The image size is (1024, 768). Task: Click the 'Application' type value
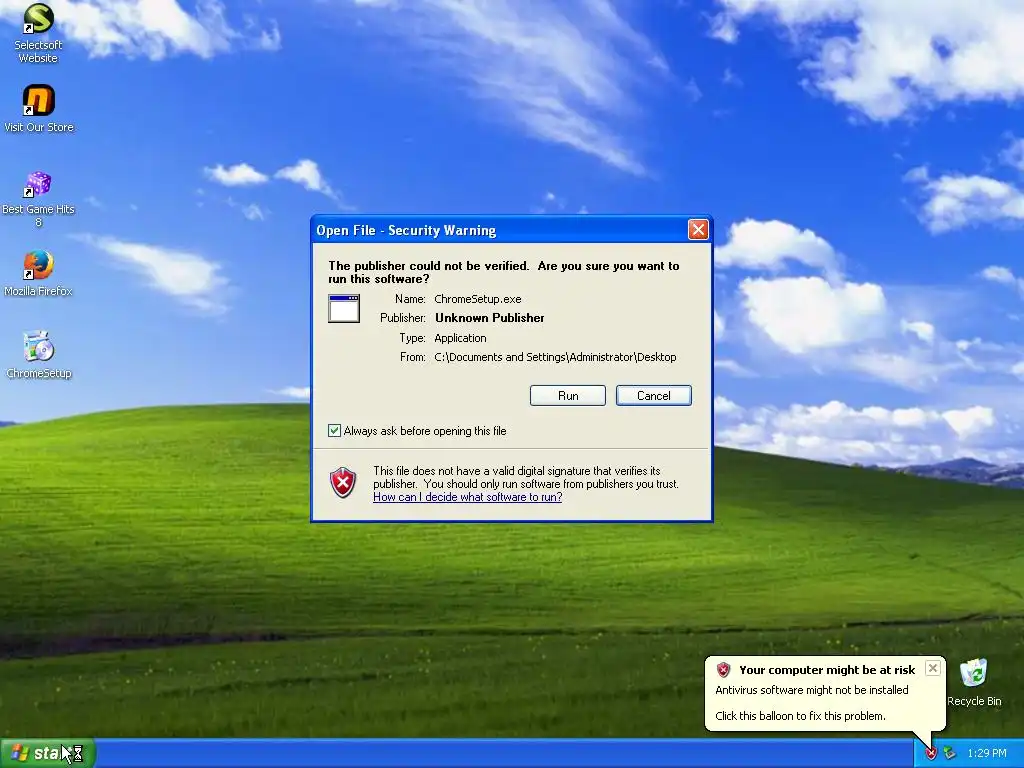pos(460,338)
